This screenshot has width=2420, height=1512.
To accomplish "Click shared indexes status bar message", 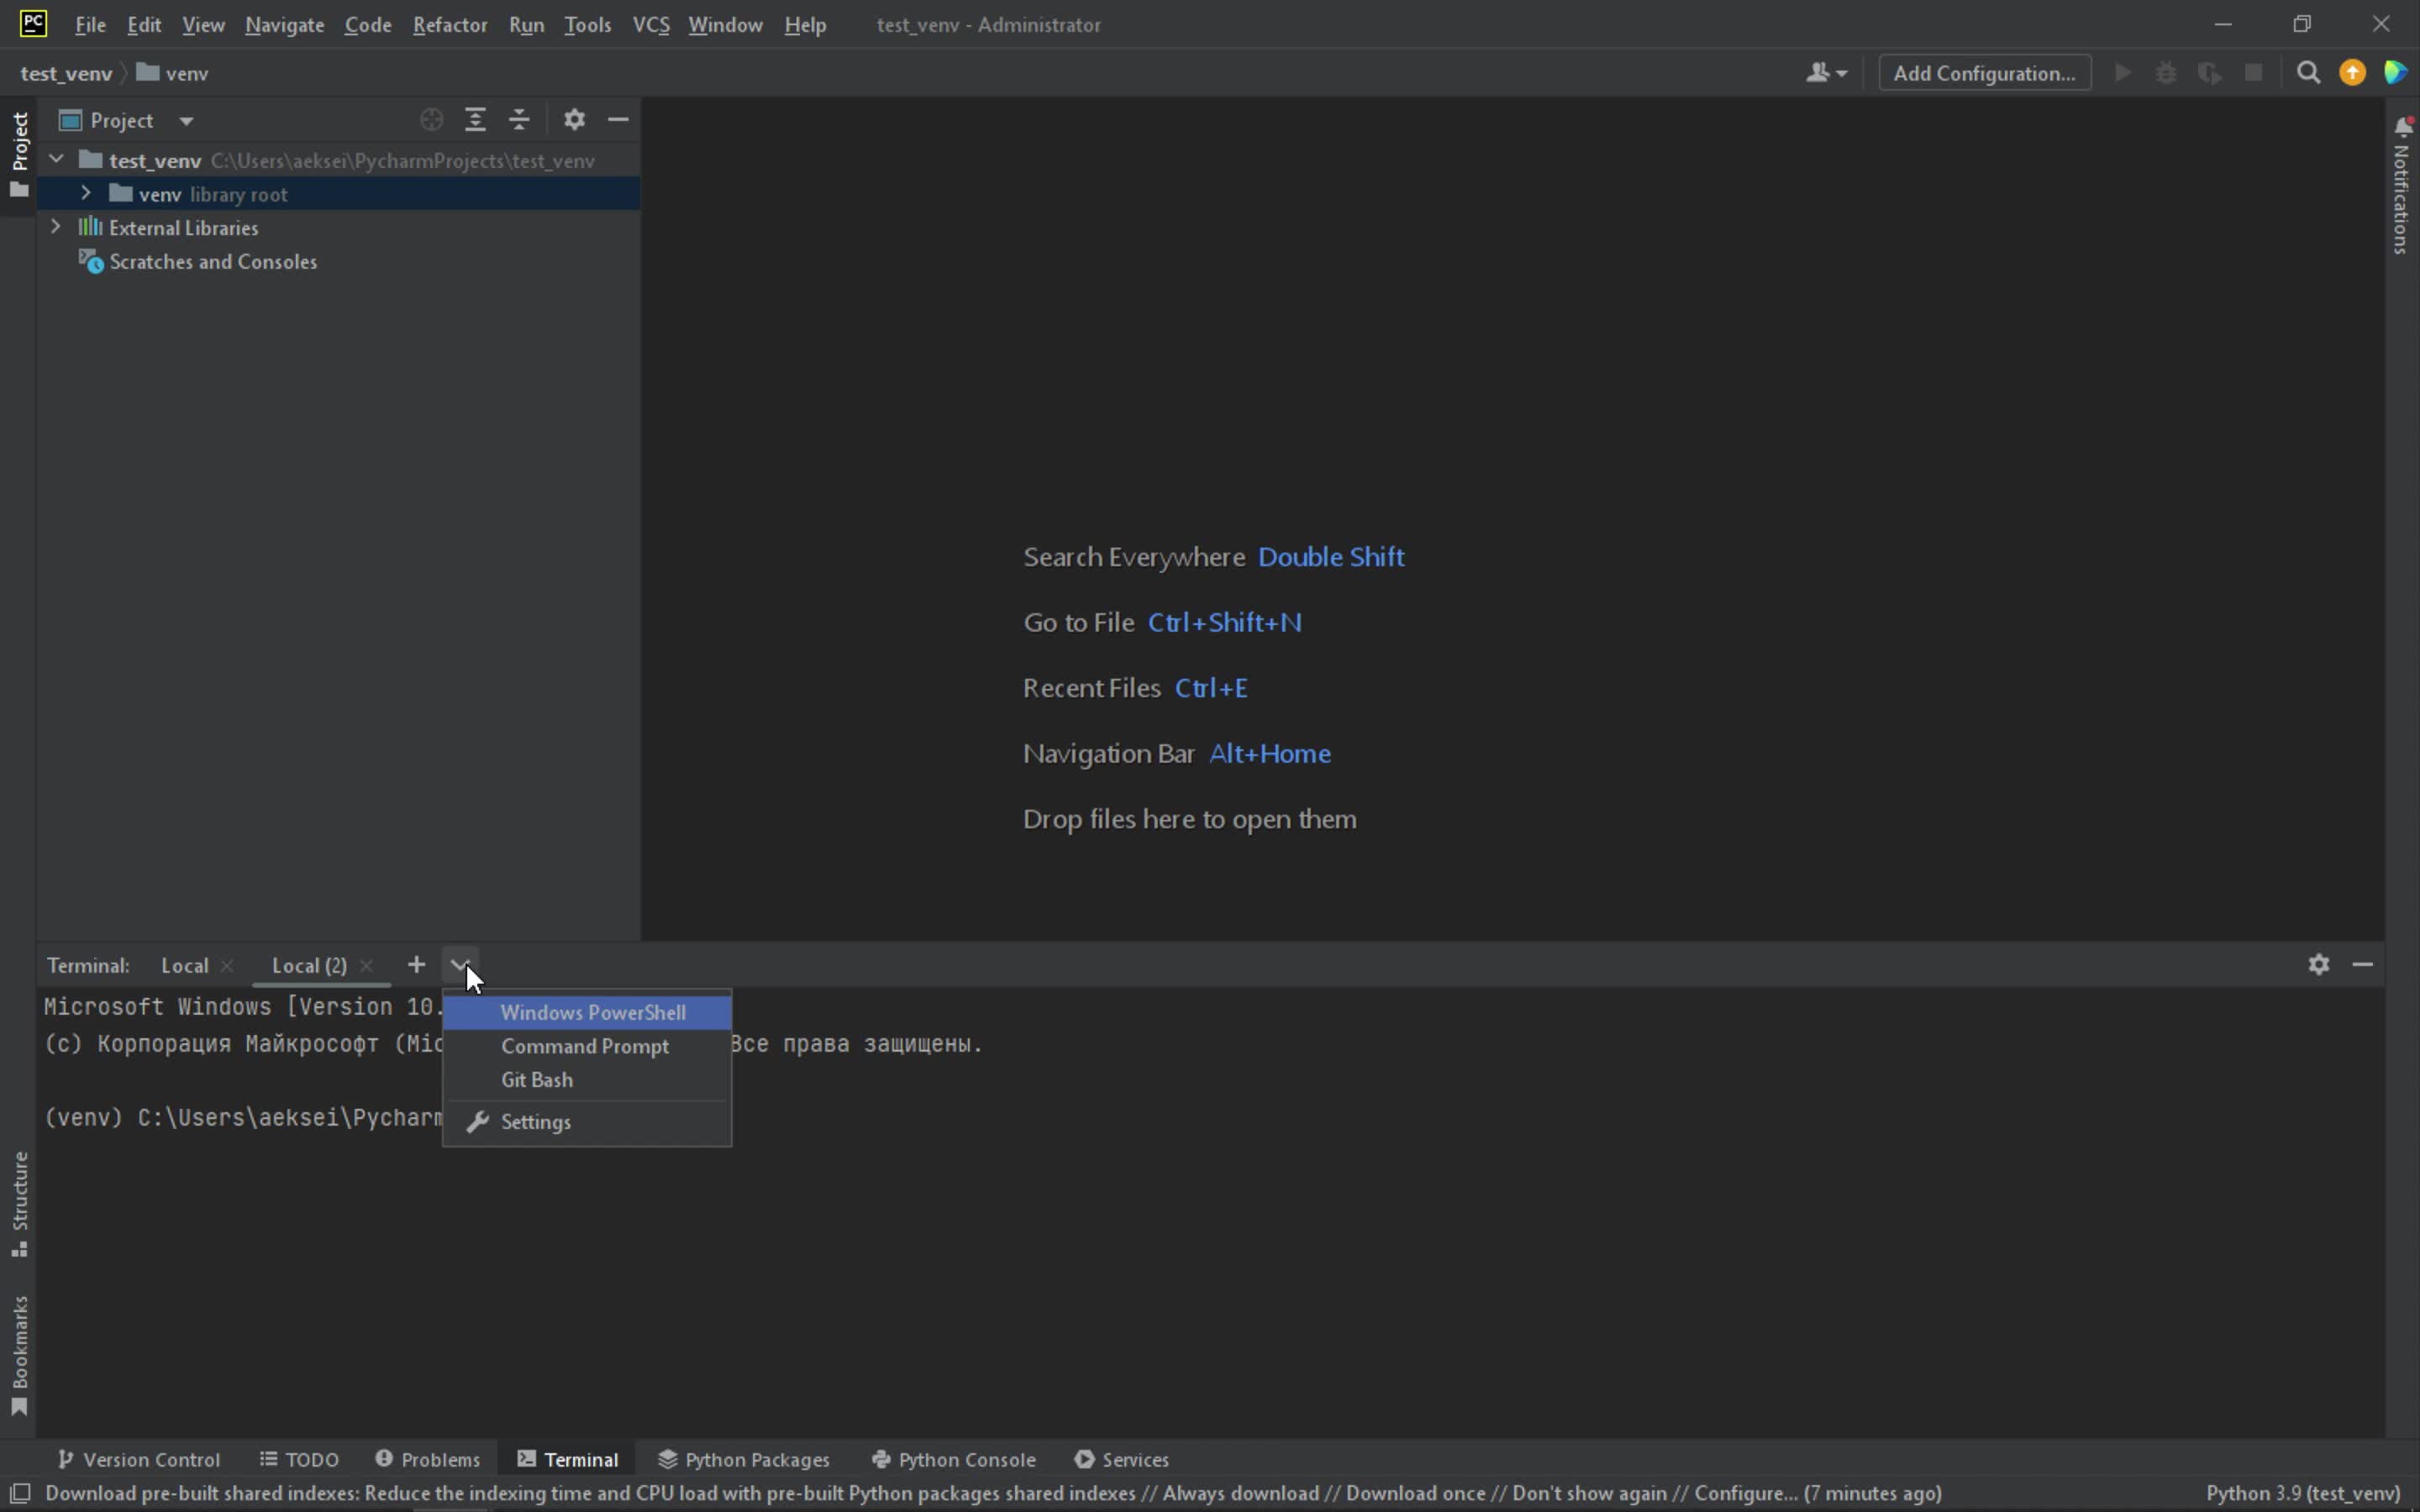I will tap(993, 1493).
